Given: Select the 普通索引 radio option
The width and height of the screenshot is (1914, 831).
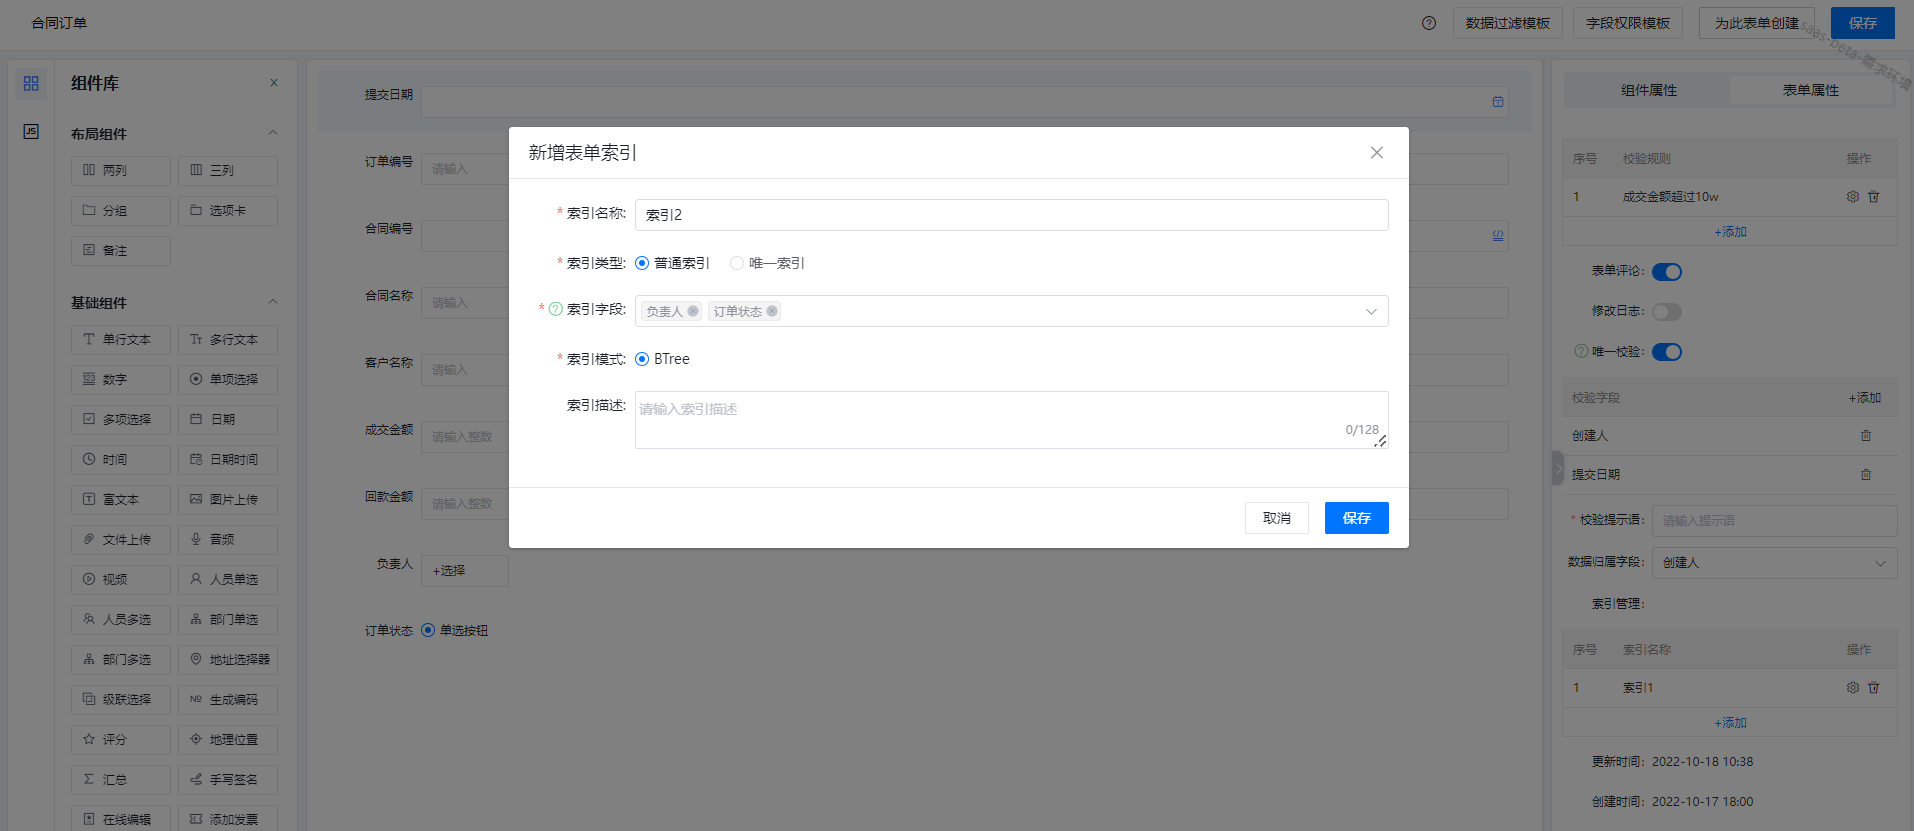Looking at the screenshot, I should click(x=642, y=263).
